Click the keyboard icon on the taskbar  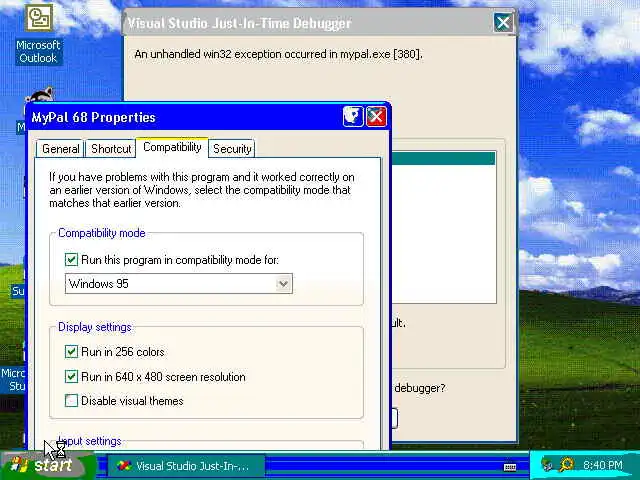[510, 467]
